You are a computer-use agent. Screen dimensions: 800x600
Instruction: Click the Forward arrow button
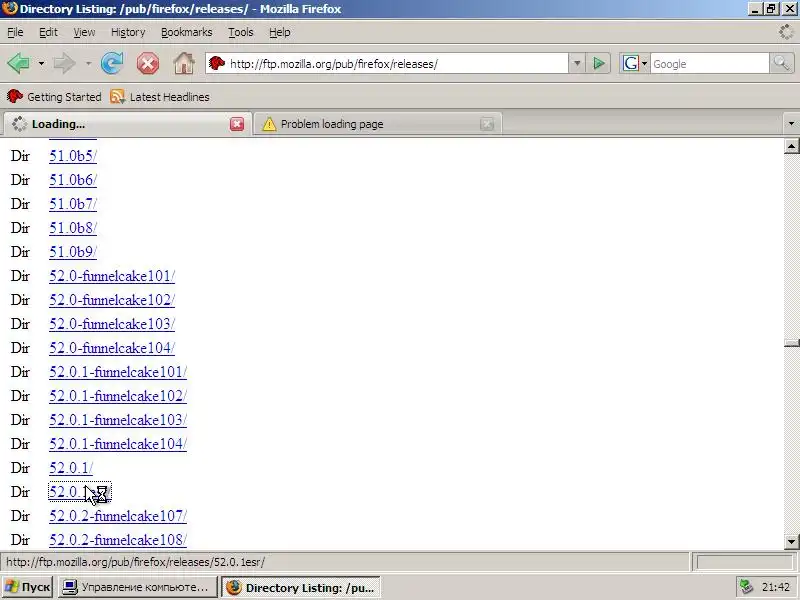65,64
